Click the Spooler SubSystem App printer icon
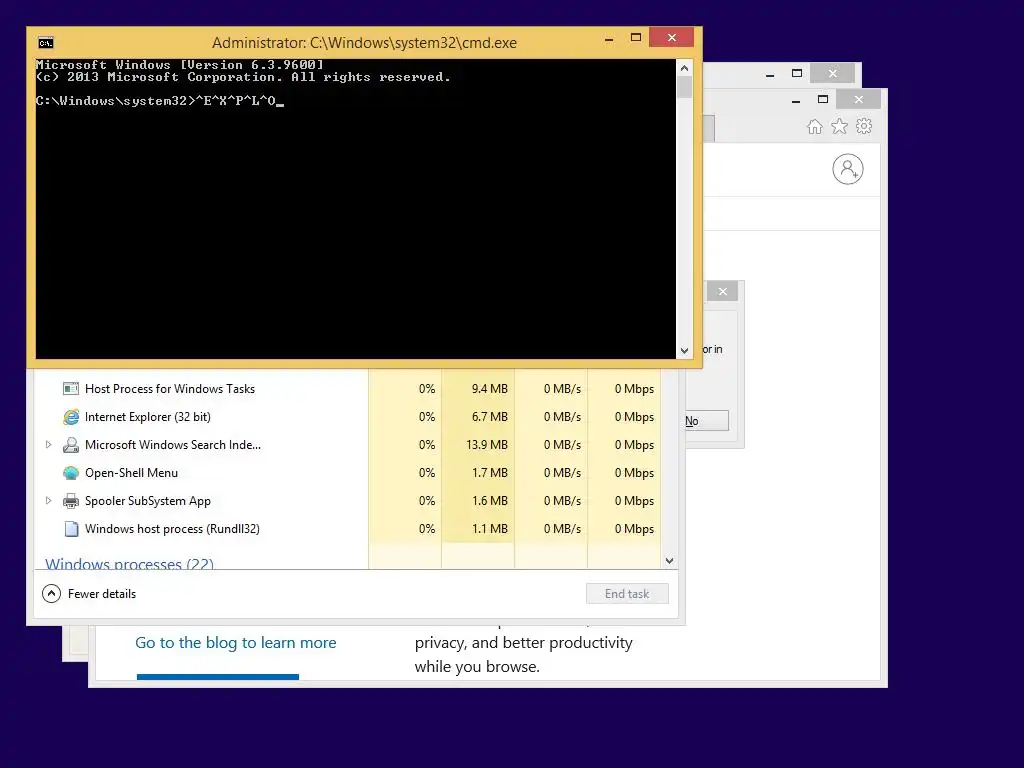Viewport: 1024px width, 768px height. pyautogui.click(x=71, y=501)
